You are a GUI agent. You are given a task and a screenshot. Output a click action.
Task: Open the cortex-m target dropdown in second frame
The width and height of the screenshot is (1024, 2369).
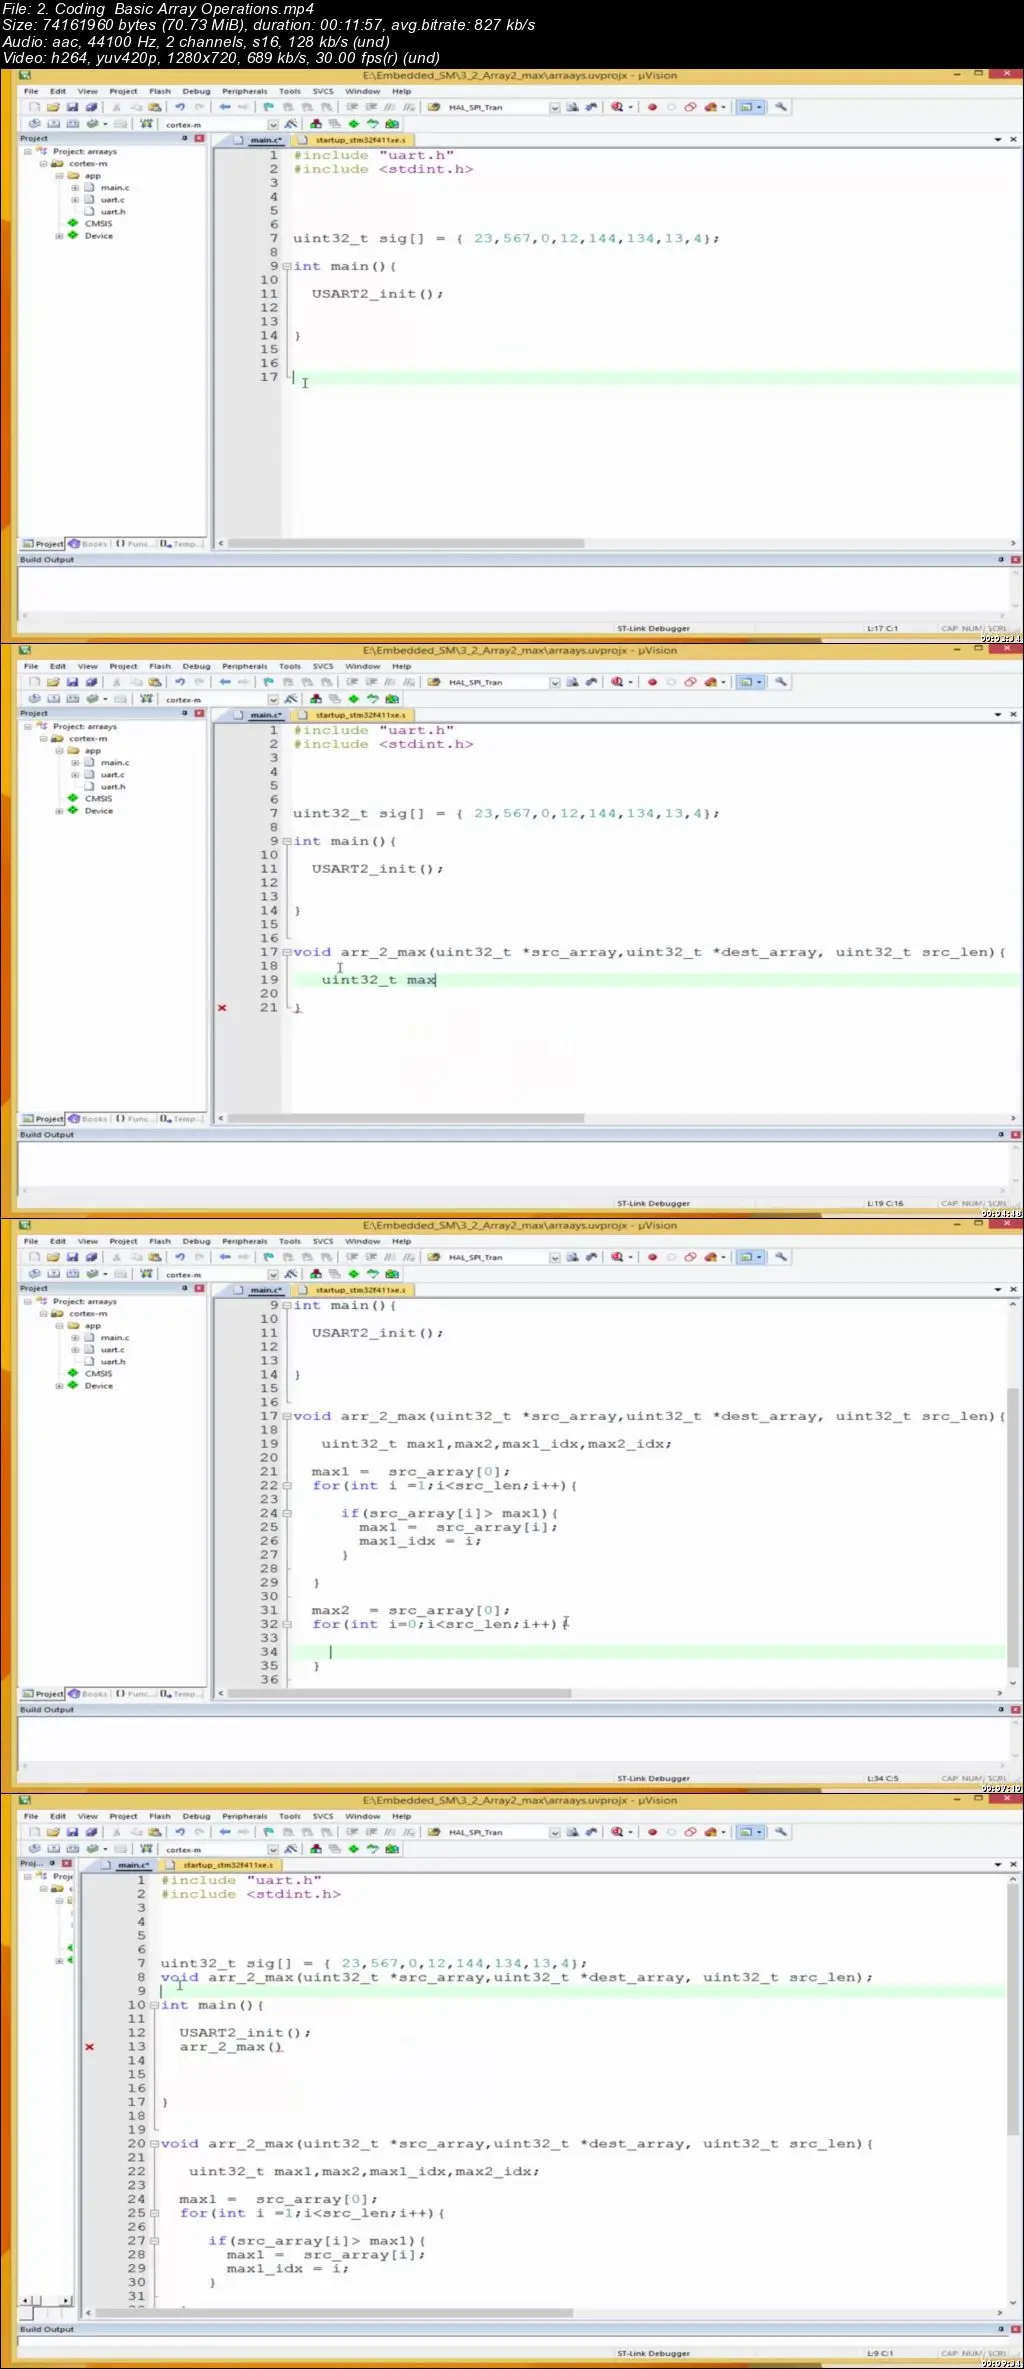point(273,700)
